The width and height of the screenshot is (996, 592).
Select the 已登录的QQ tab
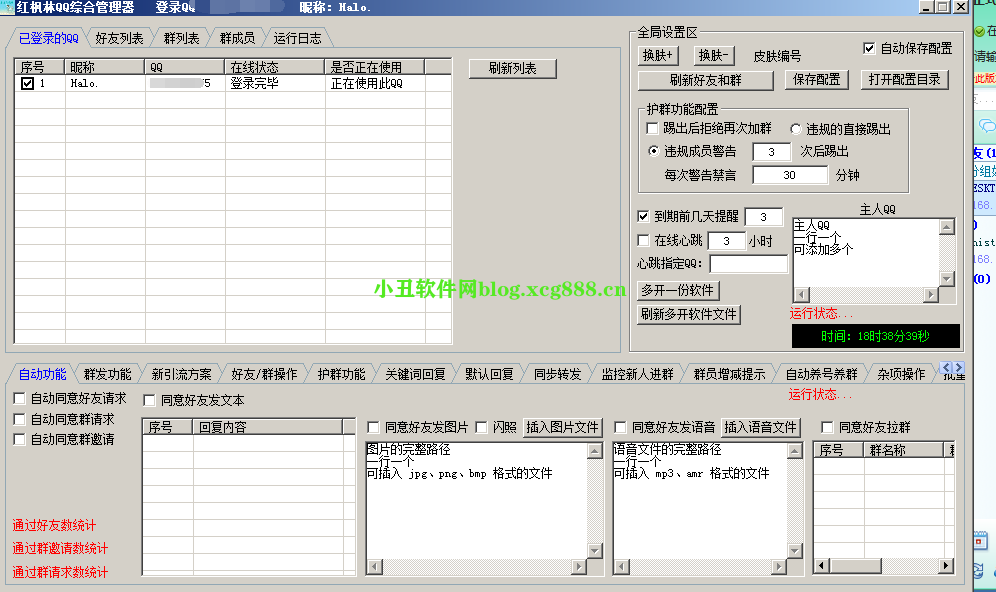(48, 38)
